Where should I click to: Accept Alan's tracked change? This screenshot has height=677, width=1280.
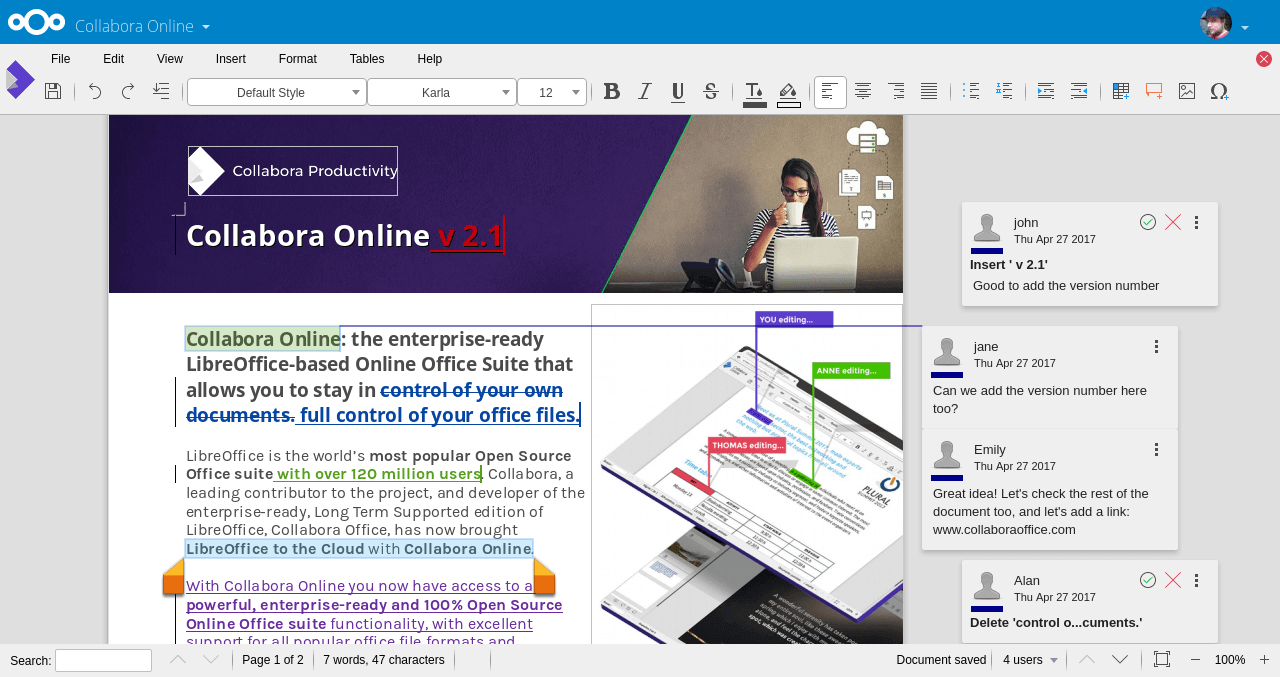(x=1148, y=580)
